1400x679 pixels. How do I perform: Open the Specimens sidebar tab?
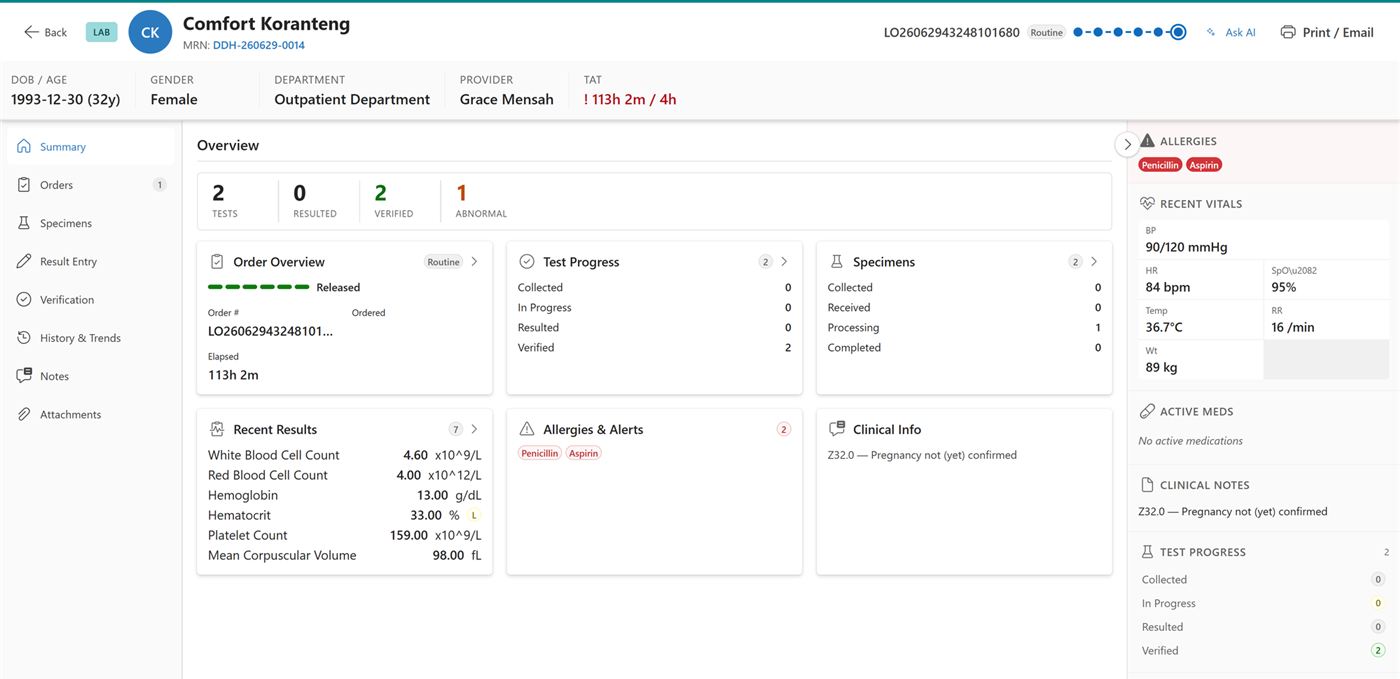click(91, 223)
